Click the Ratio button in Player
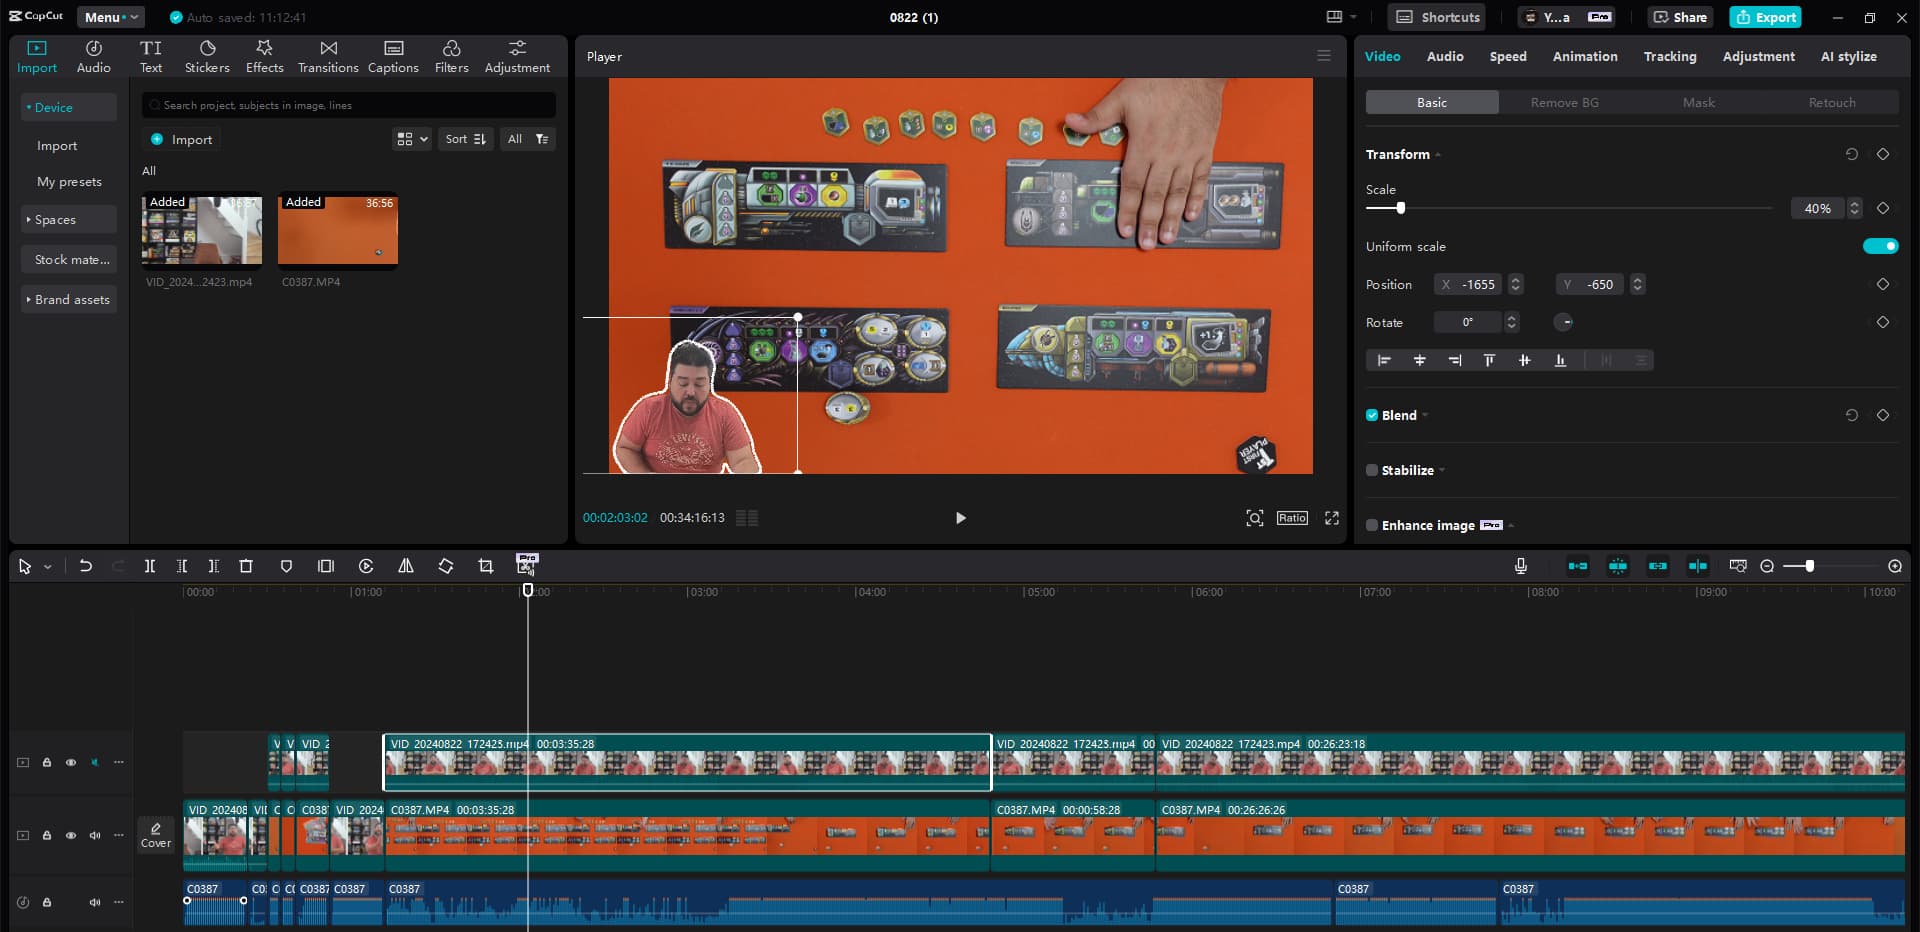Screen dimensions: 1920x932 (x=1292, y=518)
